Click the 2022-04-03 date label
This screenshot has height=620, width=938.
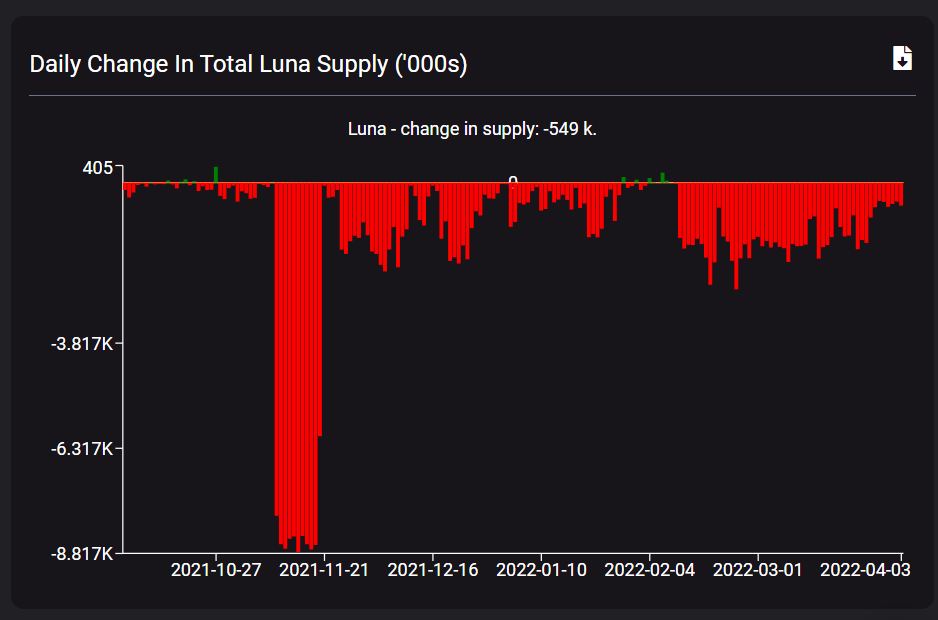(x=865, y=570)
